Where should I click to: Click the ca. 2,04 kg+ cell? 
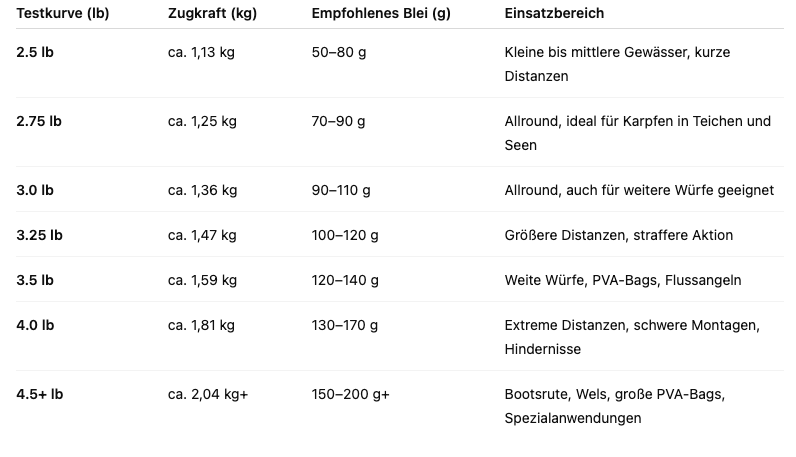(x=208, y=395)
